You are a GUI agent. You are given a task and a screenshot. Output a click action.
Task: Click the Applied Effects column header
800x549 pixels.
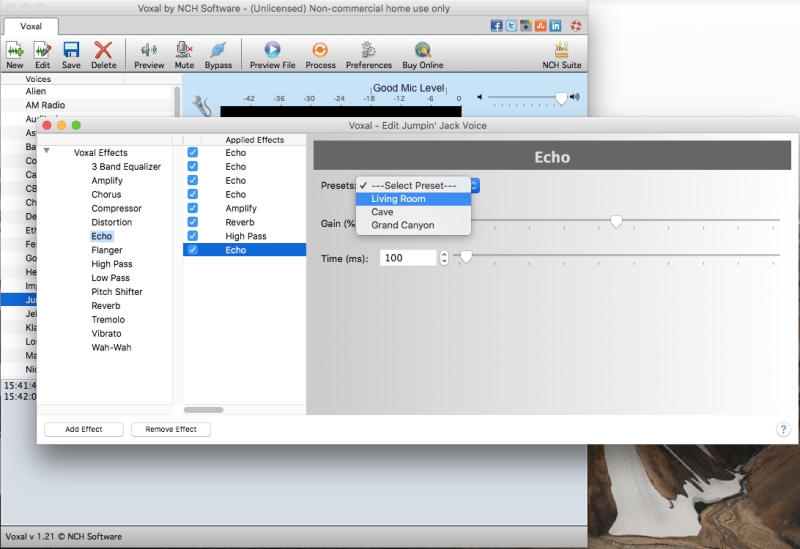coord(254,140)
